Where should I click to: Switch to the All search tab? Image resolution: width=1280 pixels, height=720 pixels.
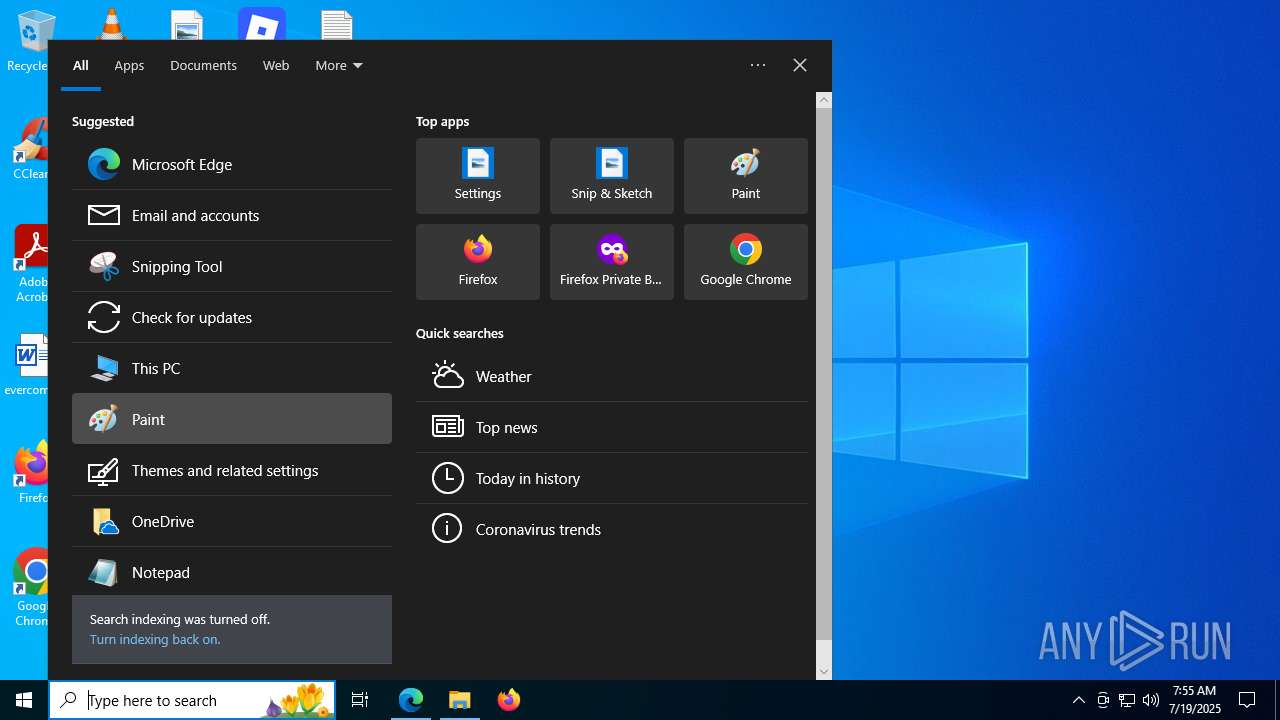click(x=81, y=65)
